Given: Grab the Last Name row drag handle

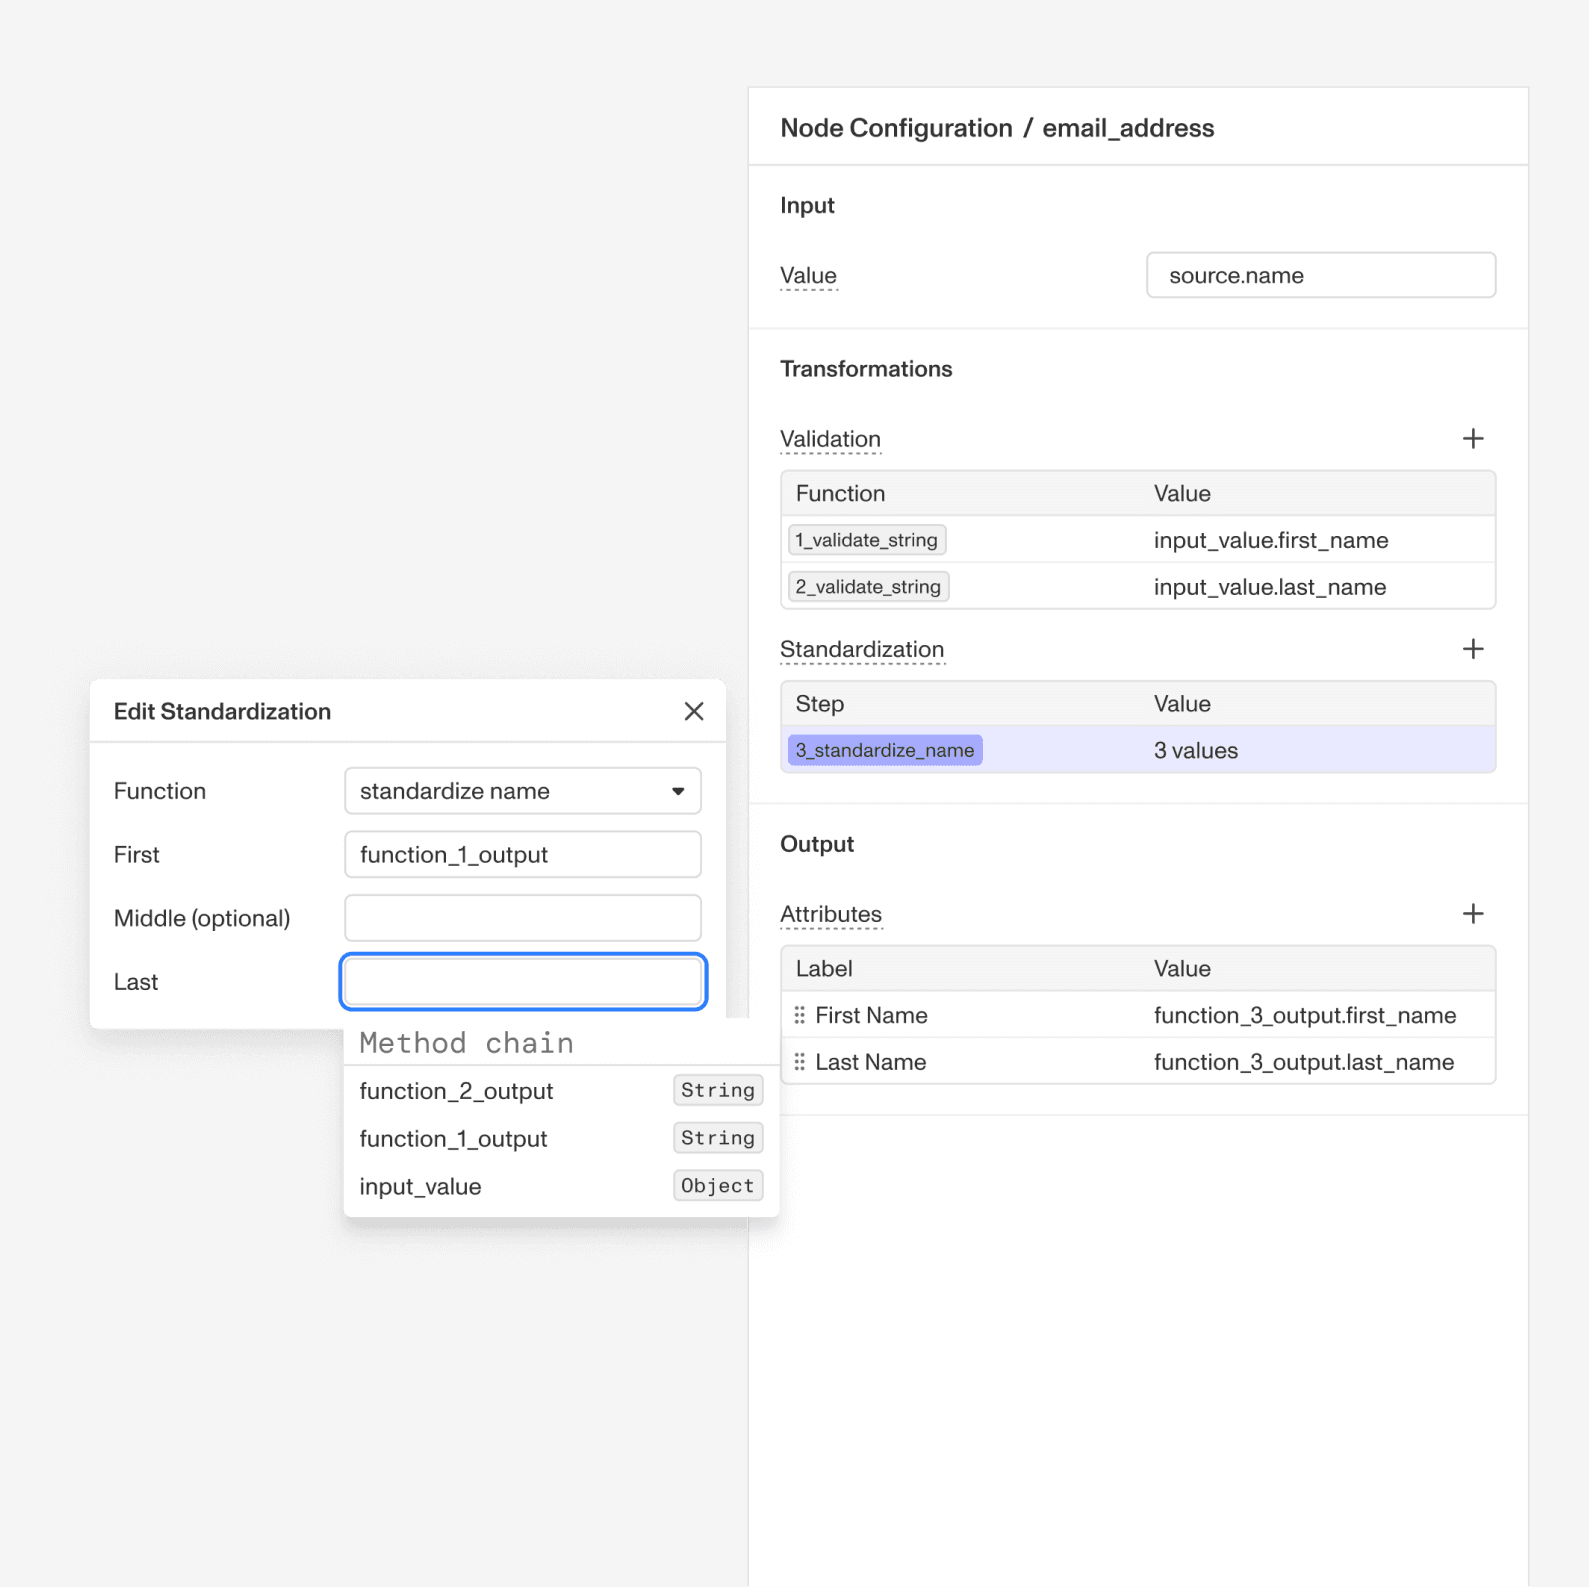Looking at the screenshot, I should pos(800,1062).
